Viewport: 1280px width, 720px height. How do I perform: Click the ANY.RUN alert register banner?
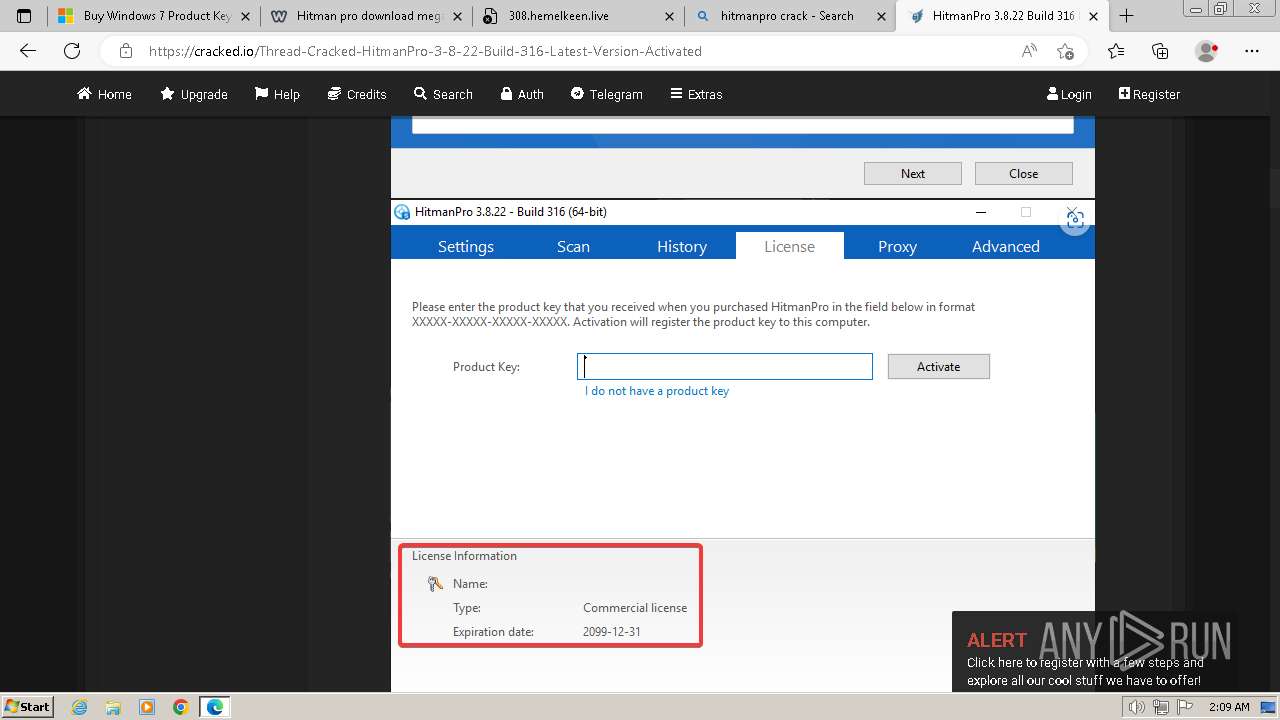click(1095, 652)
